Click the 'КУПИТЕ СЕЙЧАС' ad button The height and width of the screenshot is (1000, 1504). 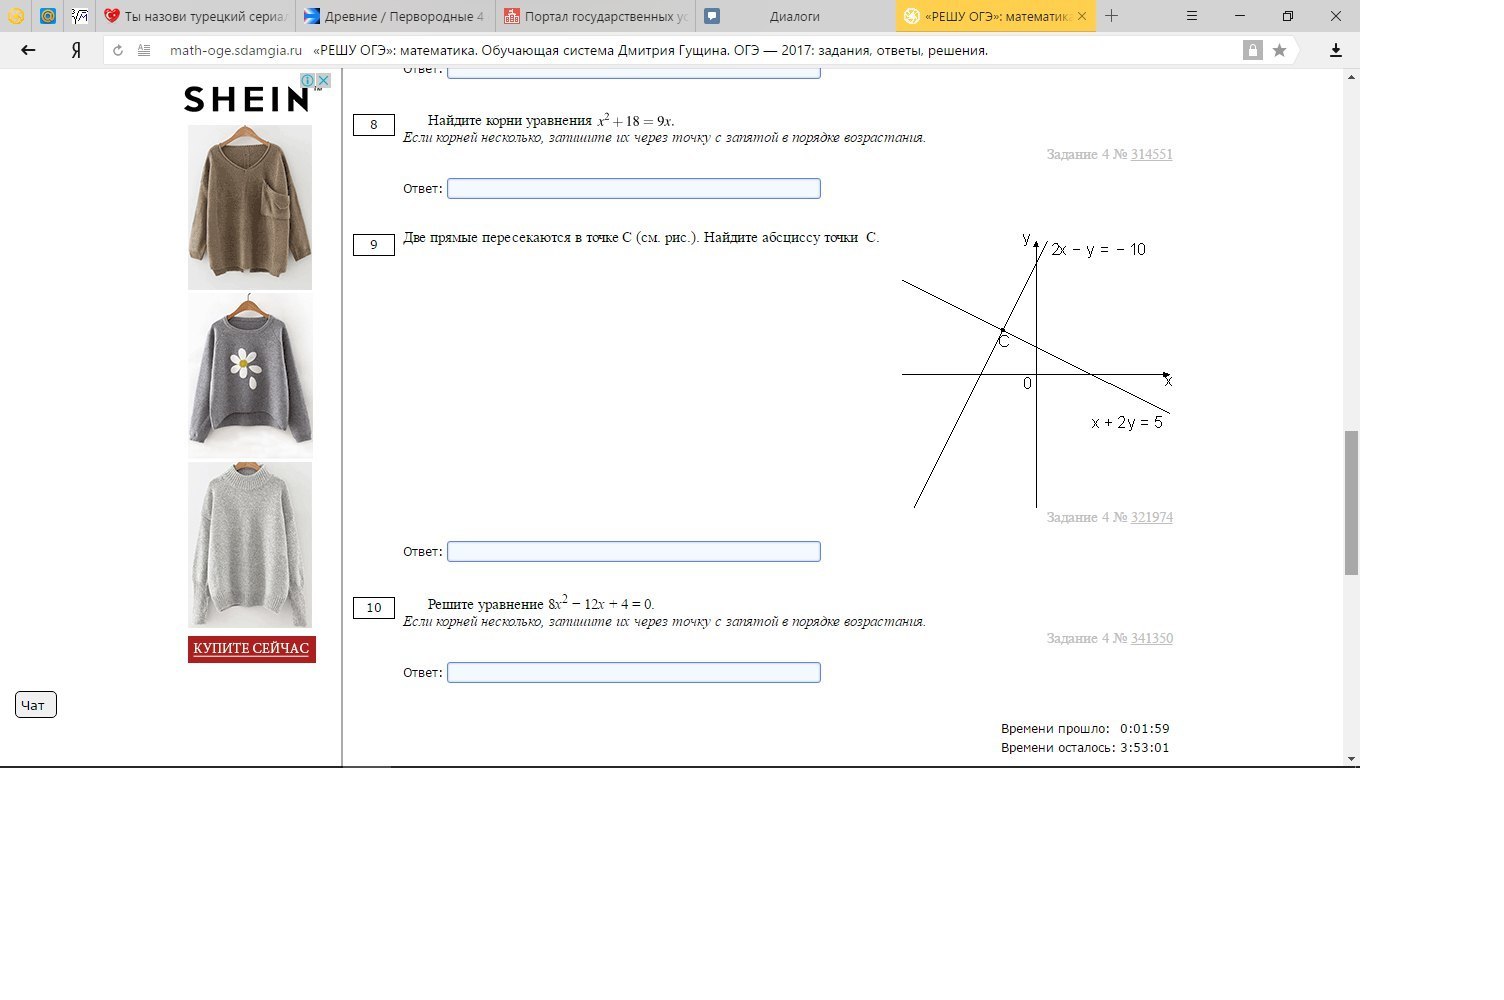[x=251, y=649]
